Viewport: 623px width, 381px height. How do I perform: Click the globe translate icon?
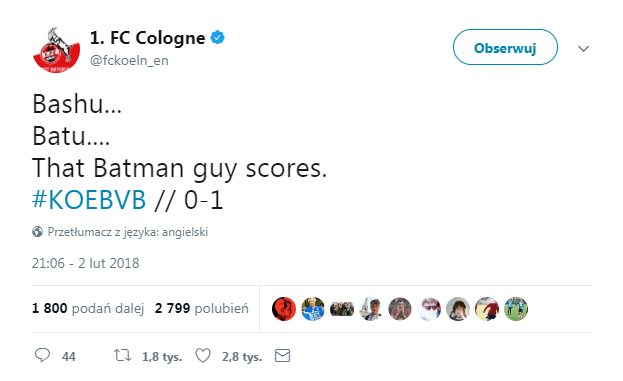(x=37, y=232)
